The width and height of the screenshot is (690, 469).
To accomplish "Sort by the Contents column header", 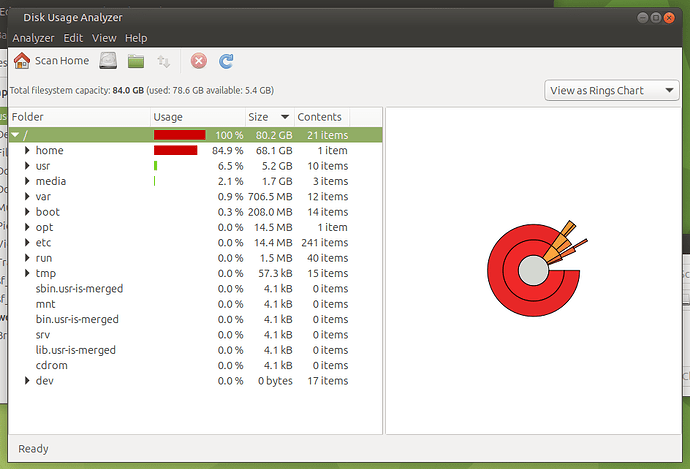I will [322, 117].
